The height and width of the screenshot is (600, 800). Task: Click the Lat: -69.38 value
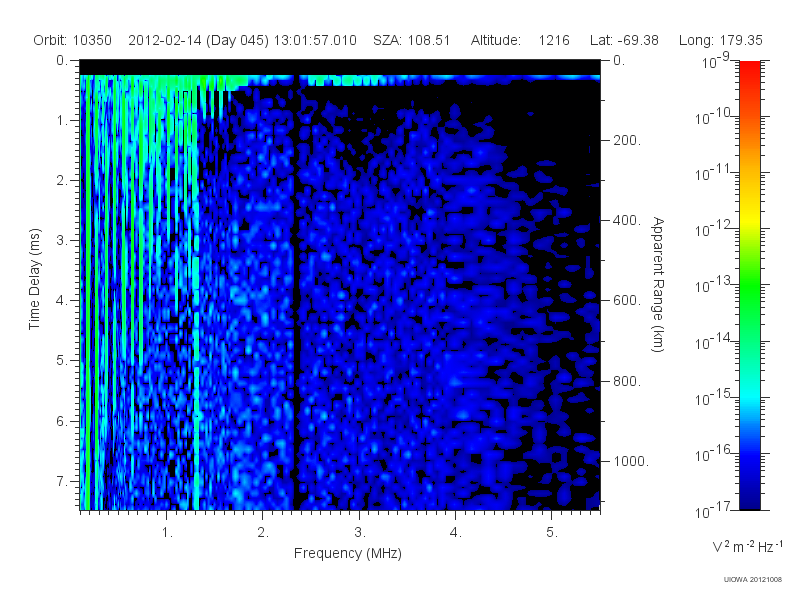(624, 40)
